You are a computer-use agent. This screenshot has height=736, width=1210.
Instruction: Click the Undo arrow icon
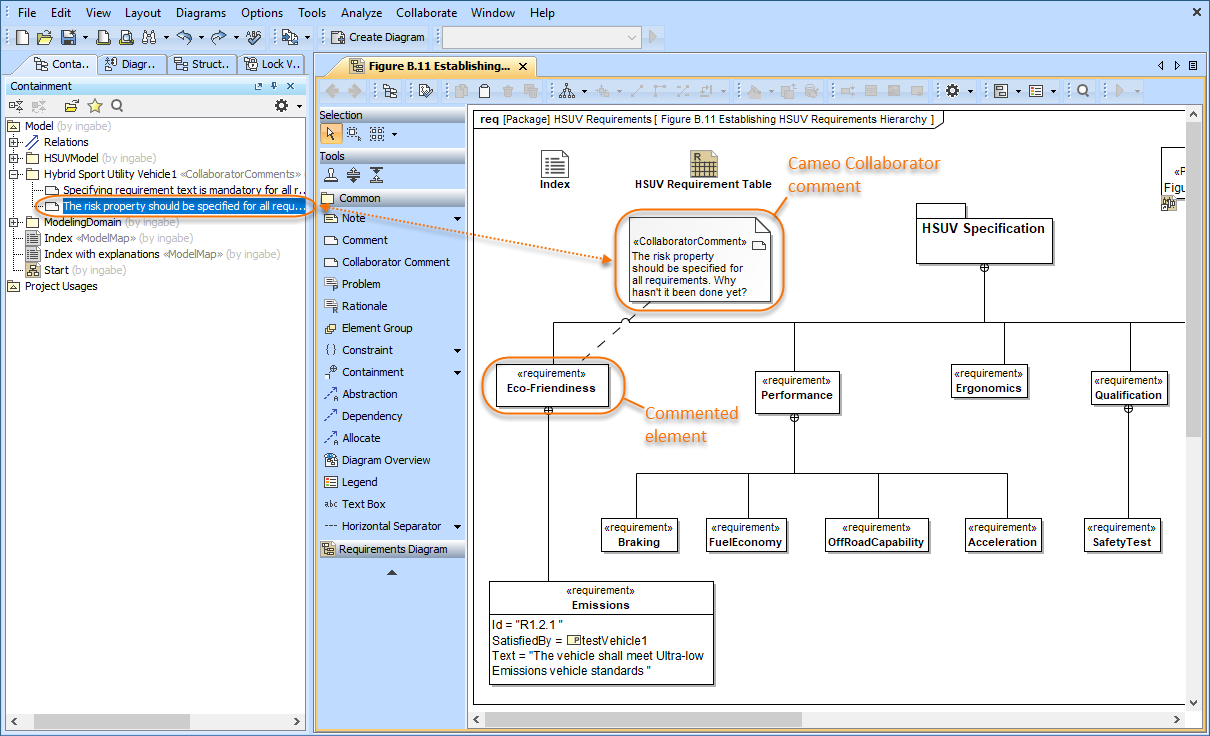184,37
